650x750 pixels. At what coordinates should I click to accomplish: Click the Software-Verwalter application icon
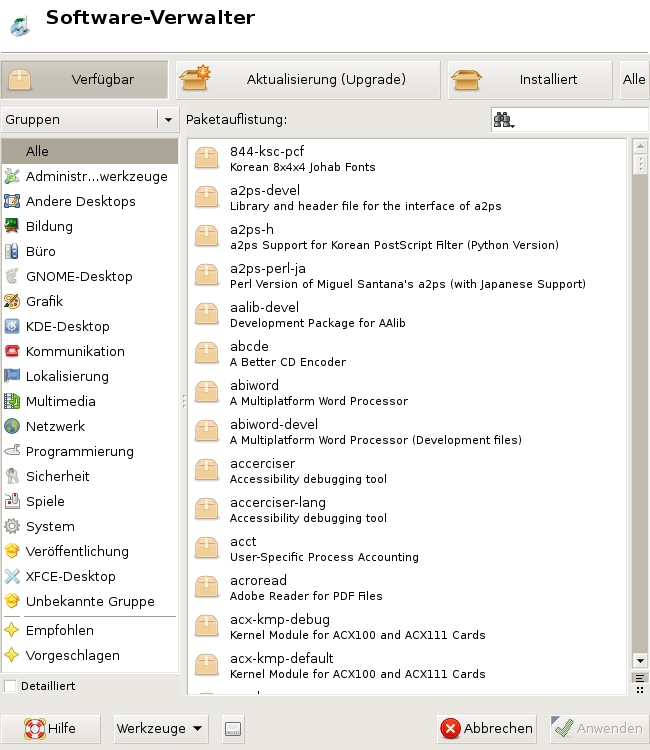point(20,26)
